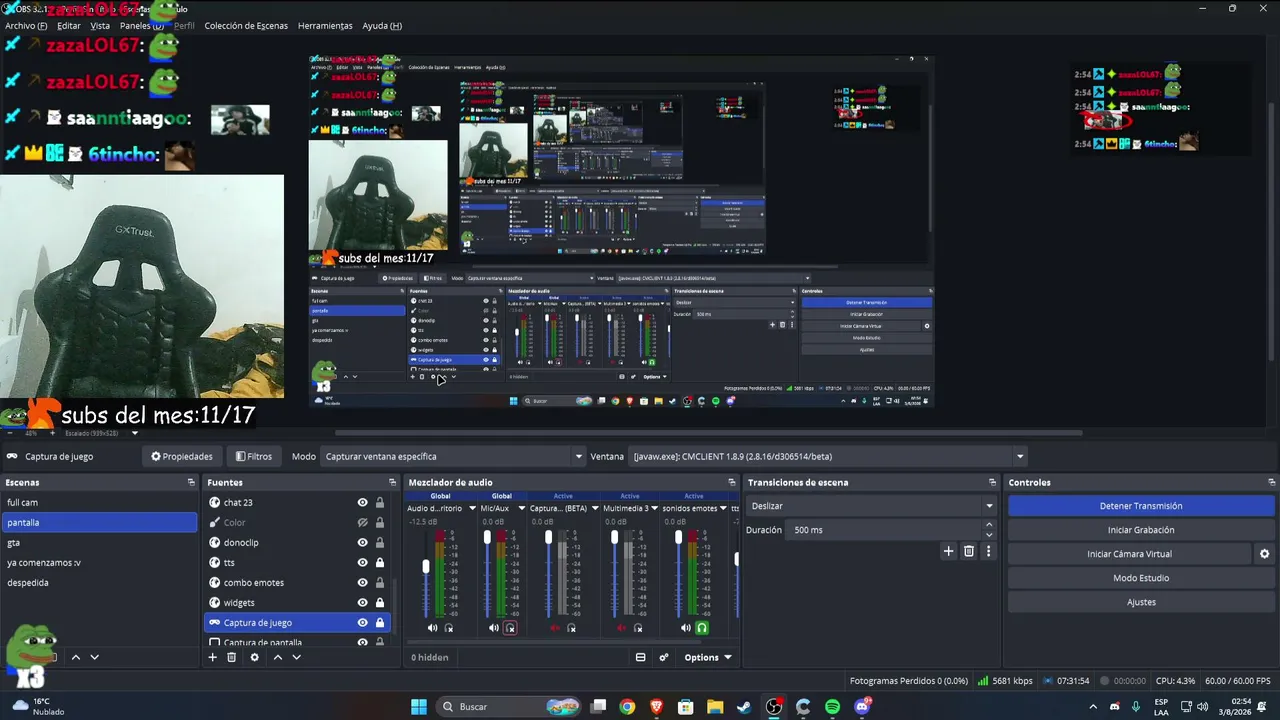
Task: Undock the Fuentes panel
Action: click(391, 482)
